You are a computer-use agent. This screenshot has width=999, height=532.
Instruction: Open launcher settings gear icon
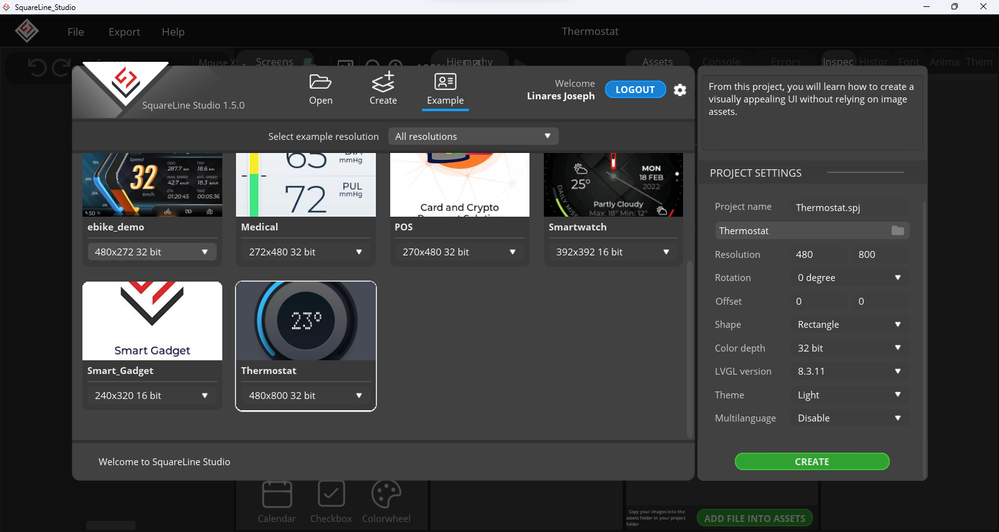pos(680,90)
